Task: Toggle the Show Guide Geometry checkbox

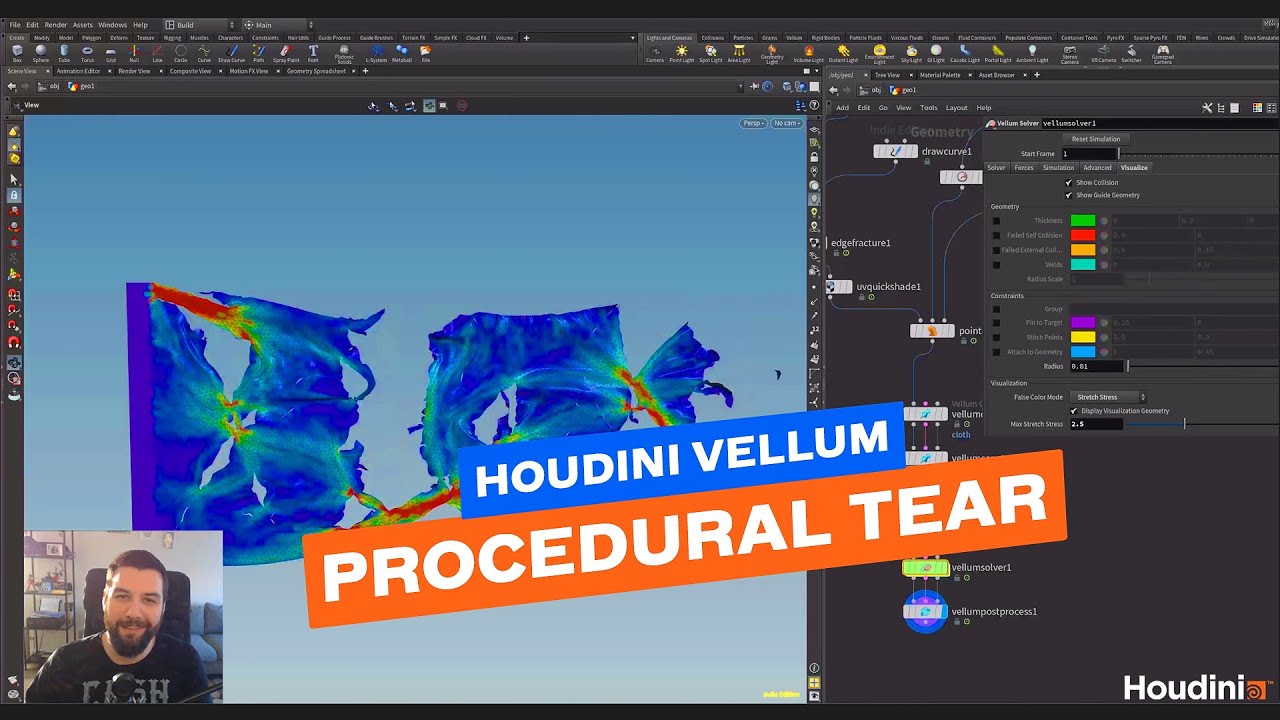Action: pyautogui.click(x=1068, y=195)
